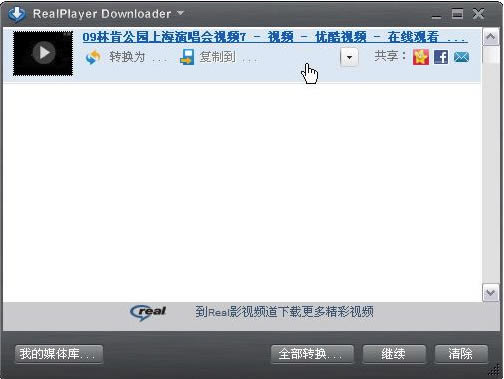Image resolution: width=504 pixels, height=379 pixels.
Task: Click the scrollbar thumb handle
Action: (x=490, y=55)
